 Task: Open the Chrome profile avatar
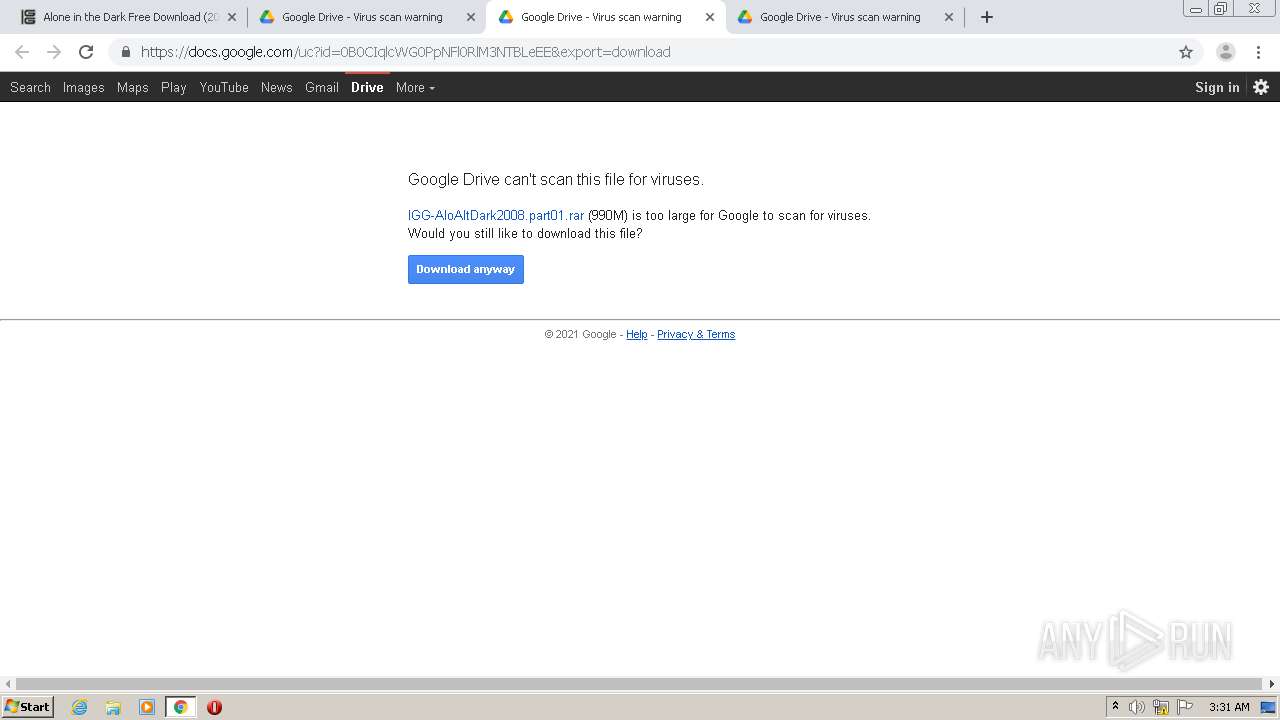click(x=1226, y=52)
